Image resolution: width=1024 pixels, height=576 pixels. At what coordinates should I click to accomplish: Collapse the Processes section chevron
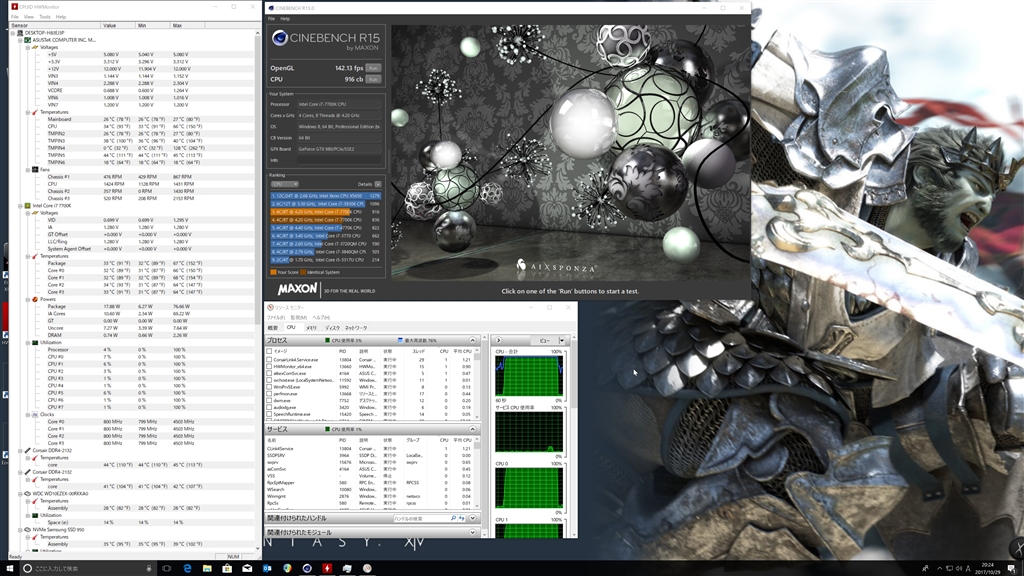[474, 340]
